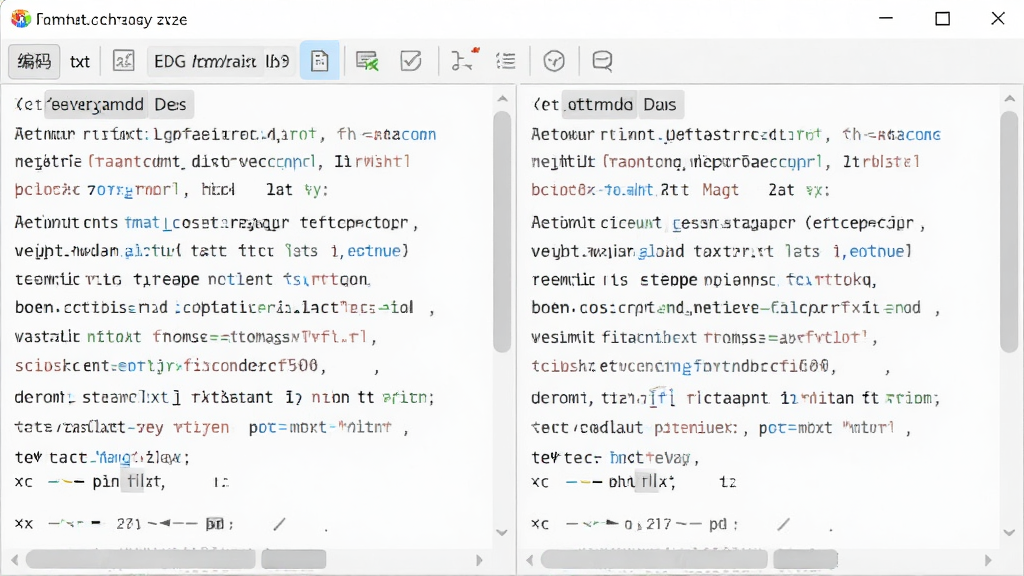Viewport: 1024px width, 576px height.
Task: Minimize the application window
Action: click(886, 18)
